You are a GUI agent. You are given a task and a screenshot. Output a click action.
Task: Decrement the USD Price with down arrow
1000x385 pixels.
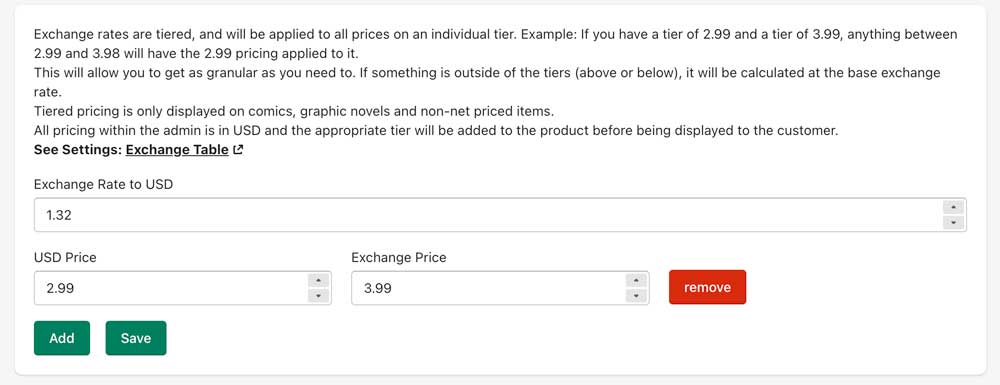click(x=318, y=296)
